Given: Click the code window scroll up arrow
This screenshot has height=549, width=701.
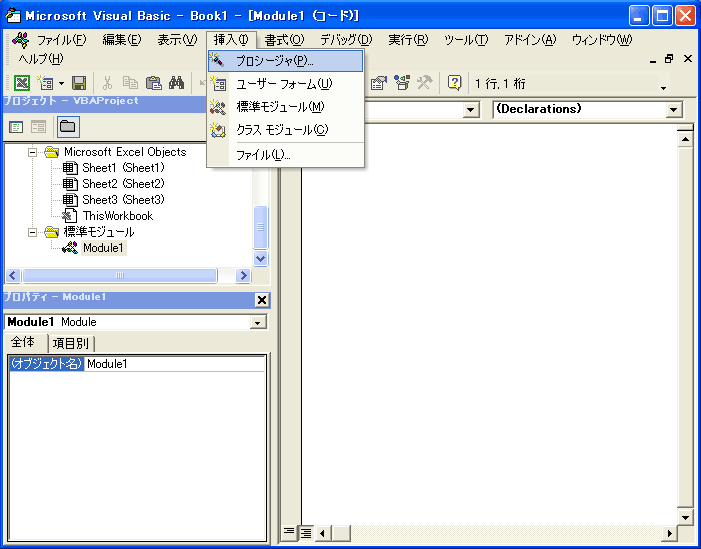Looking at the screenshot, I should (685, 139).
